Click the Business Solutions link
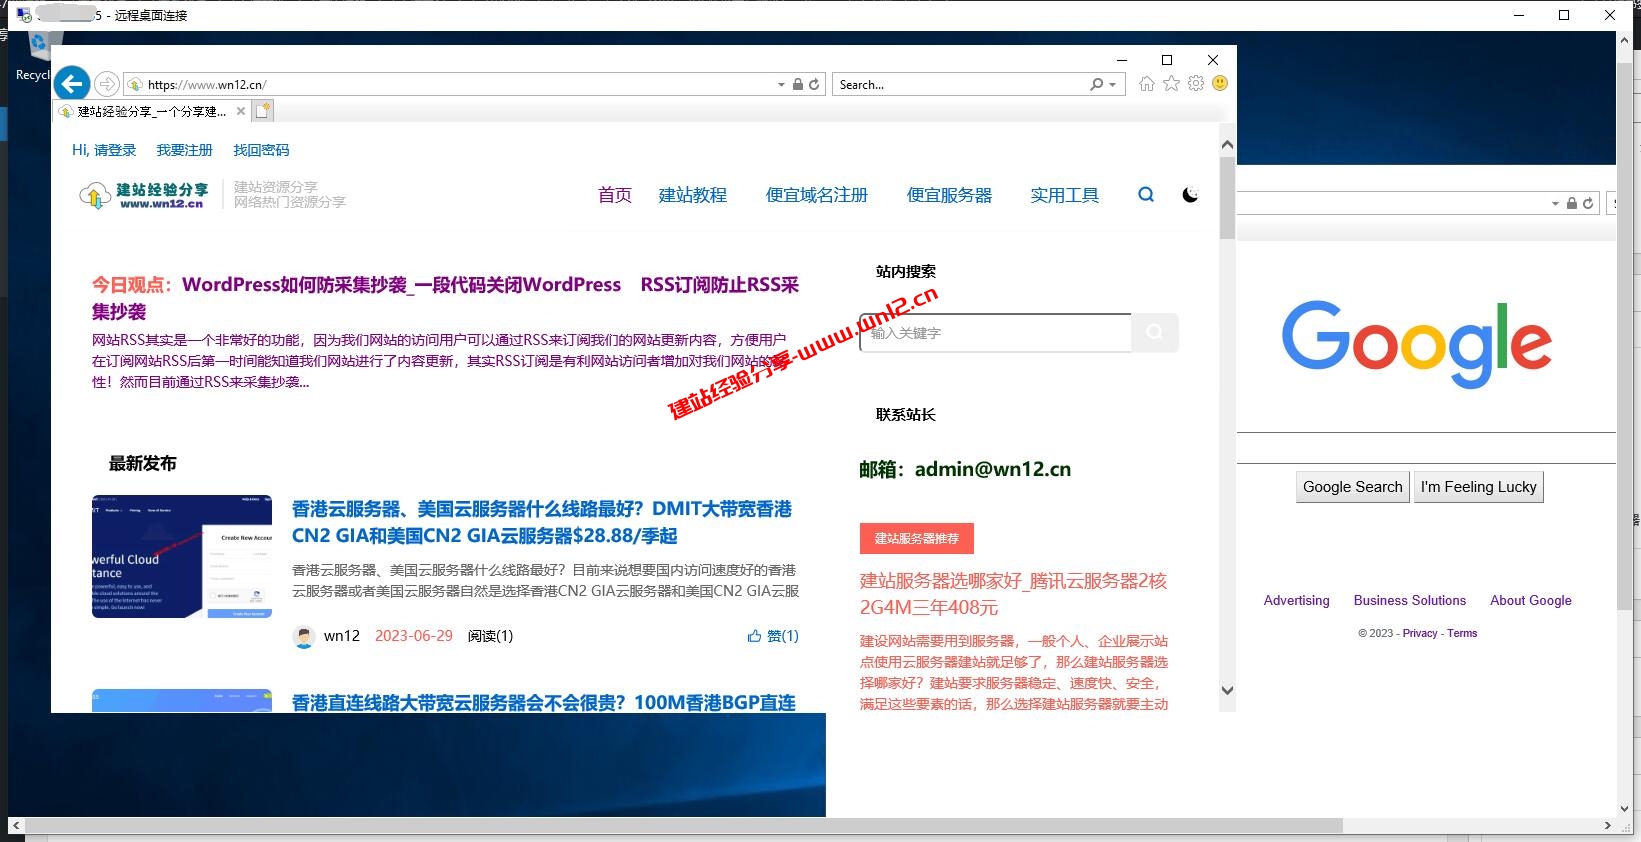The image size is (1641, 842). pyautogui.click(x=1410, y=601)
